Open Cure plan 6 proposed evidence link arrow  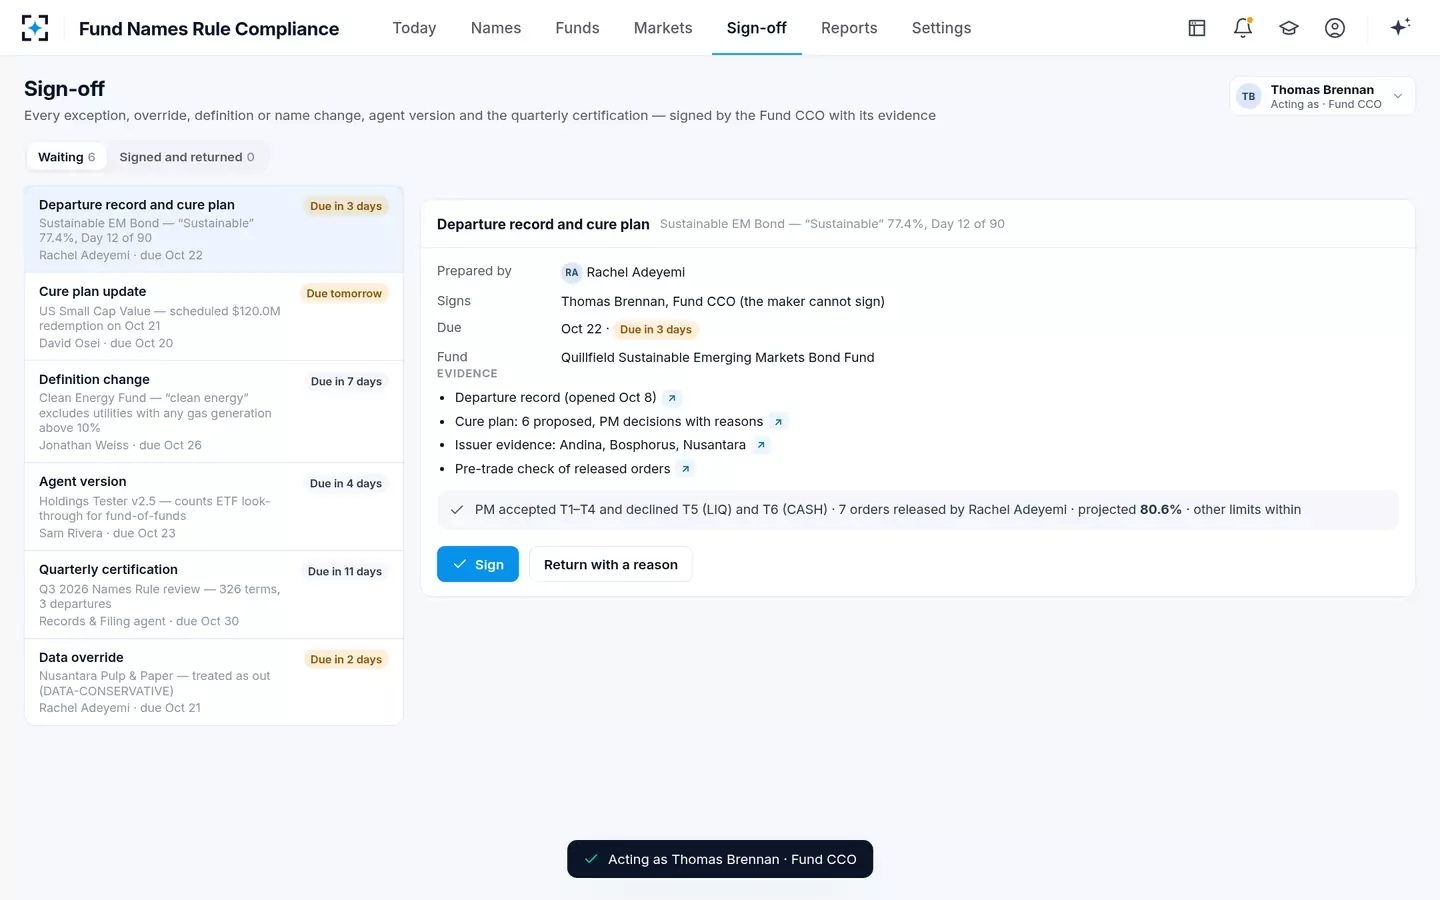[x=778, y=422]
